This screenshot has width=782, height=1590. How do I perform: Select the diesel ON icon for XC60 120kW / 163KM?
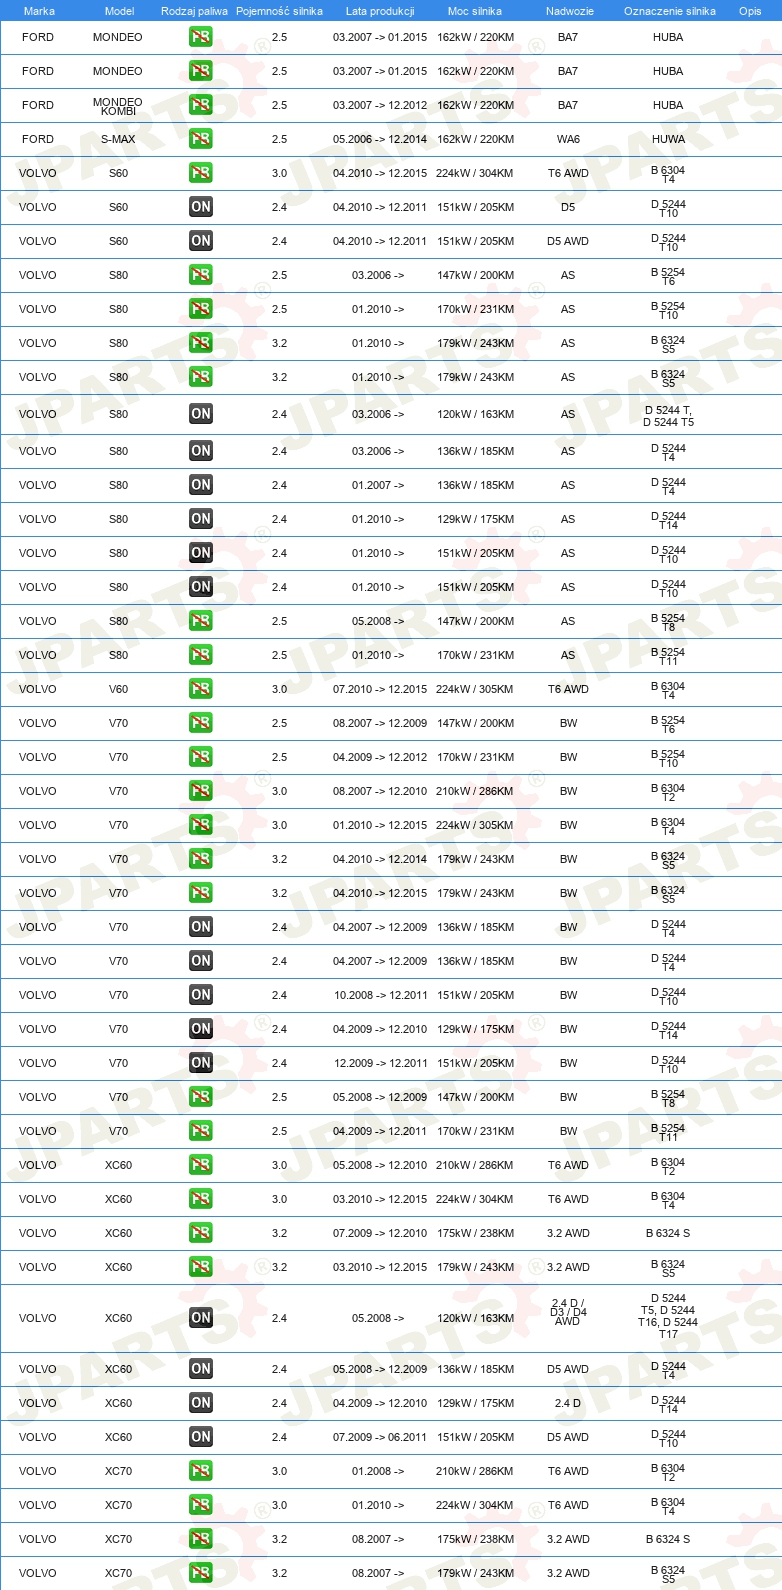point(201,1318)
